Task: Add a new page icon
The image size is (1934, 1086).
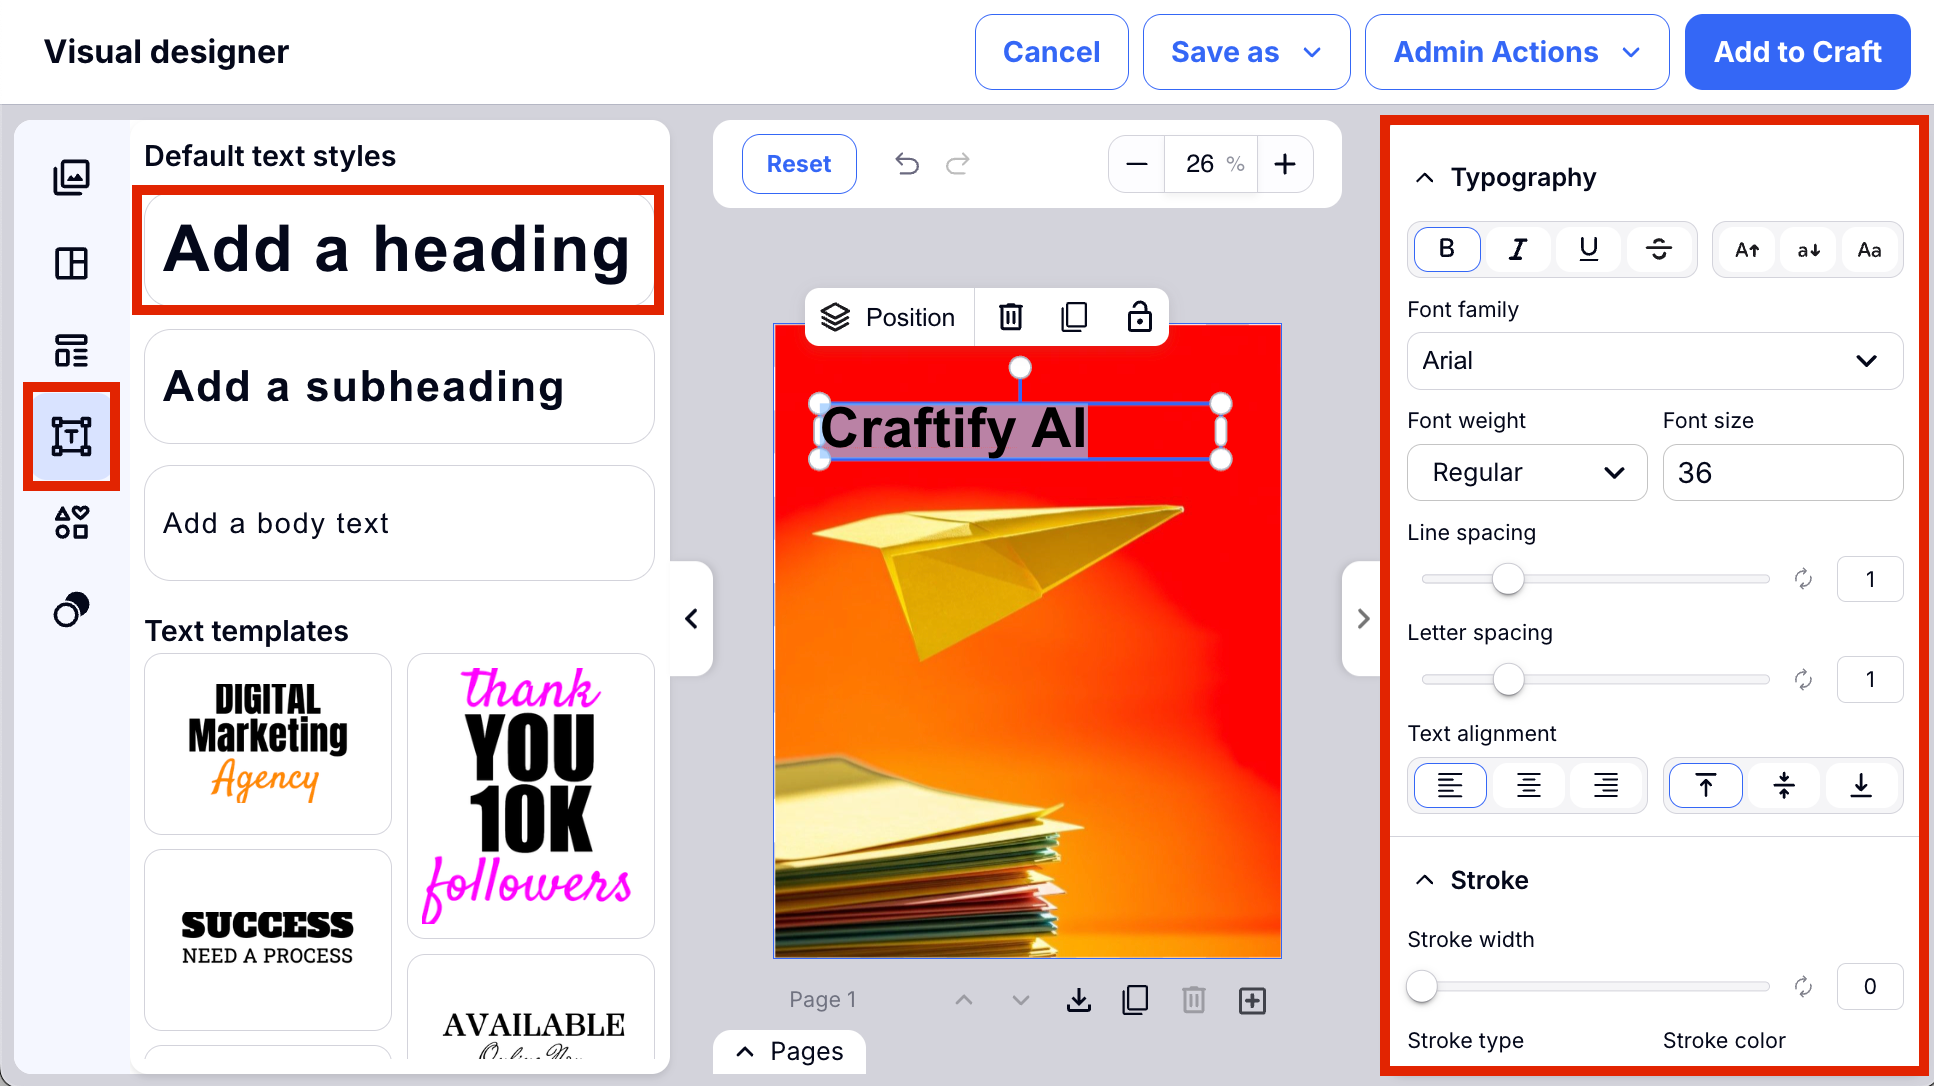Action: pos(1252,1000)
